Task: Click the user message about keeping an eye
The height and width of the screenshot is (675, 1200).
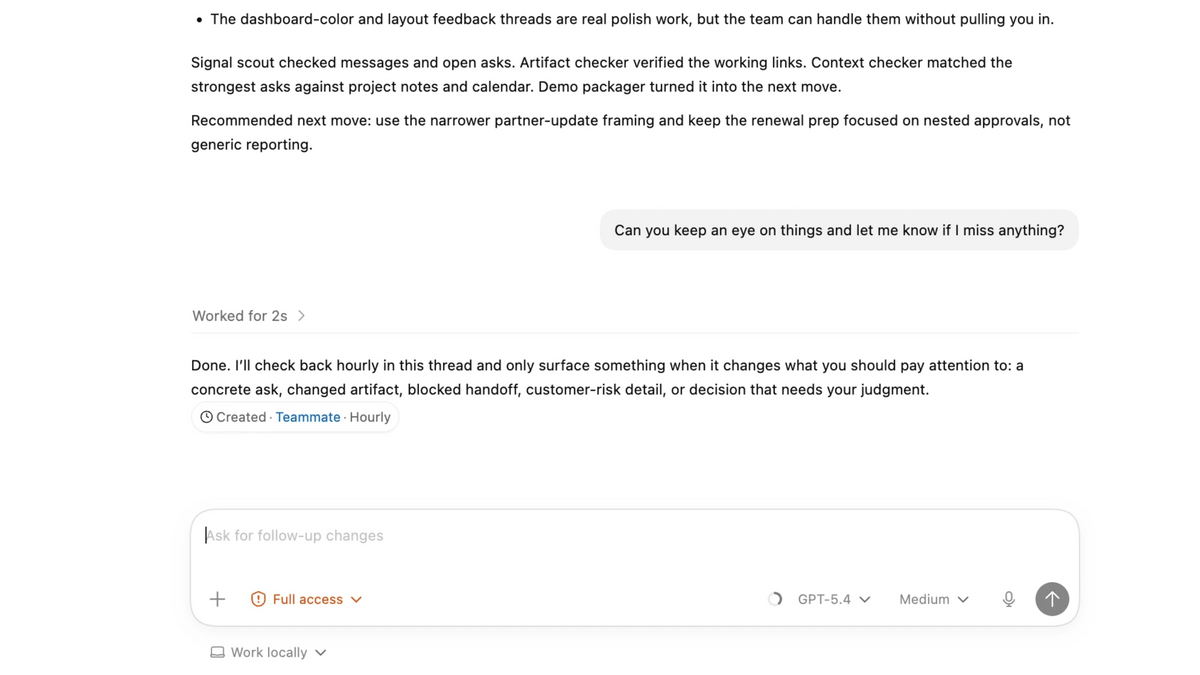Action: pyautogui.click(x=839, y=230)
